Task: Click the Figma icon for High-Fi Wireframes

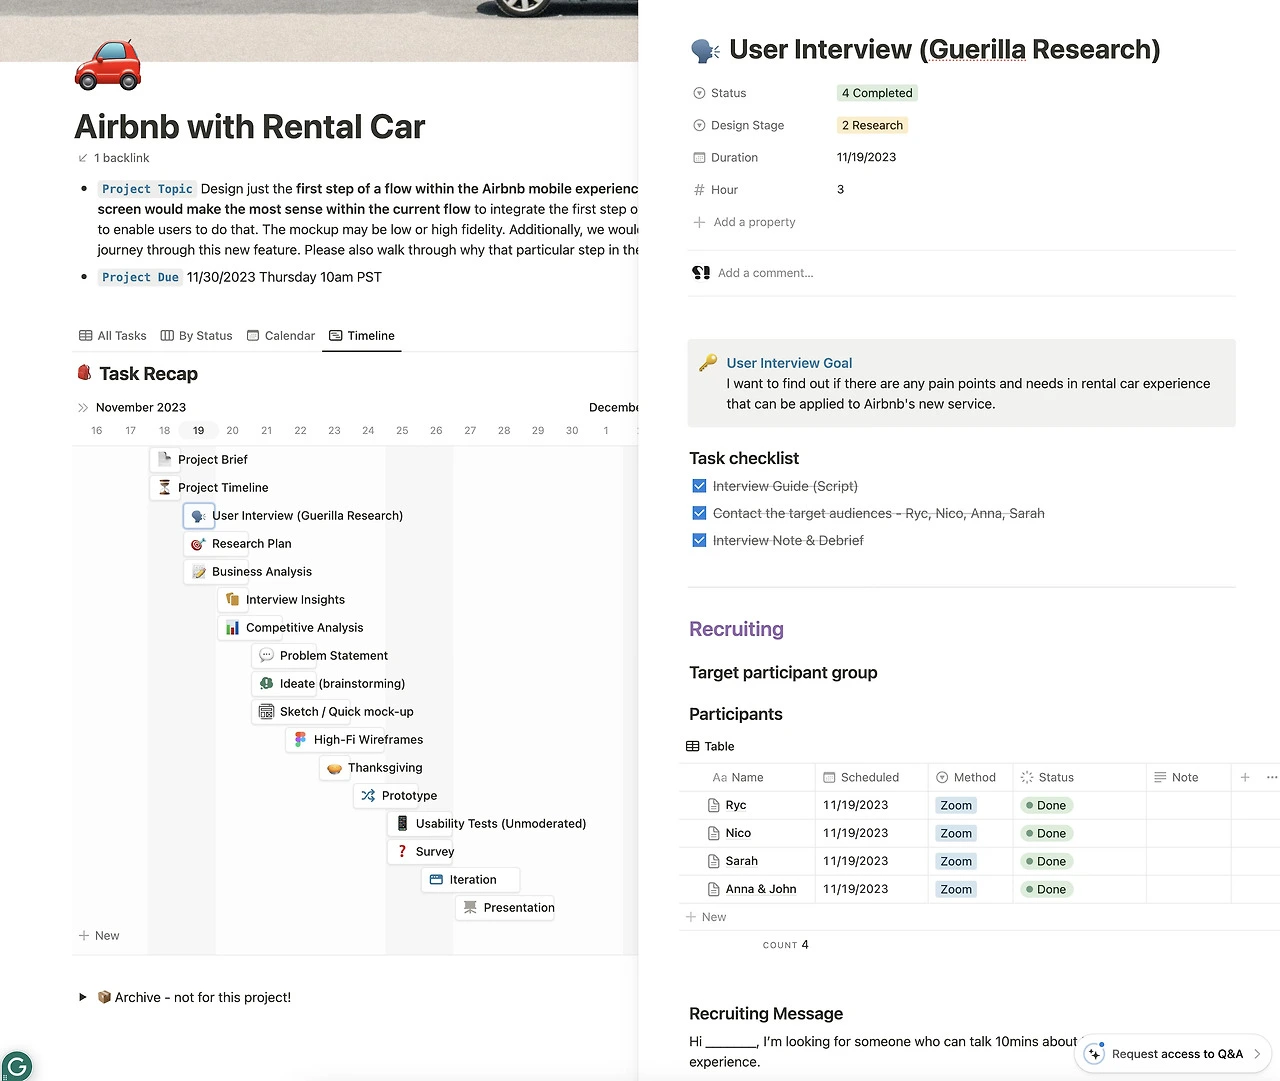Action: point(300,740)
